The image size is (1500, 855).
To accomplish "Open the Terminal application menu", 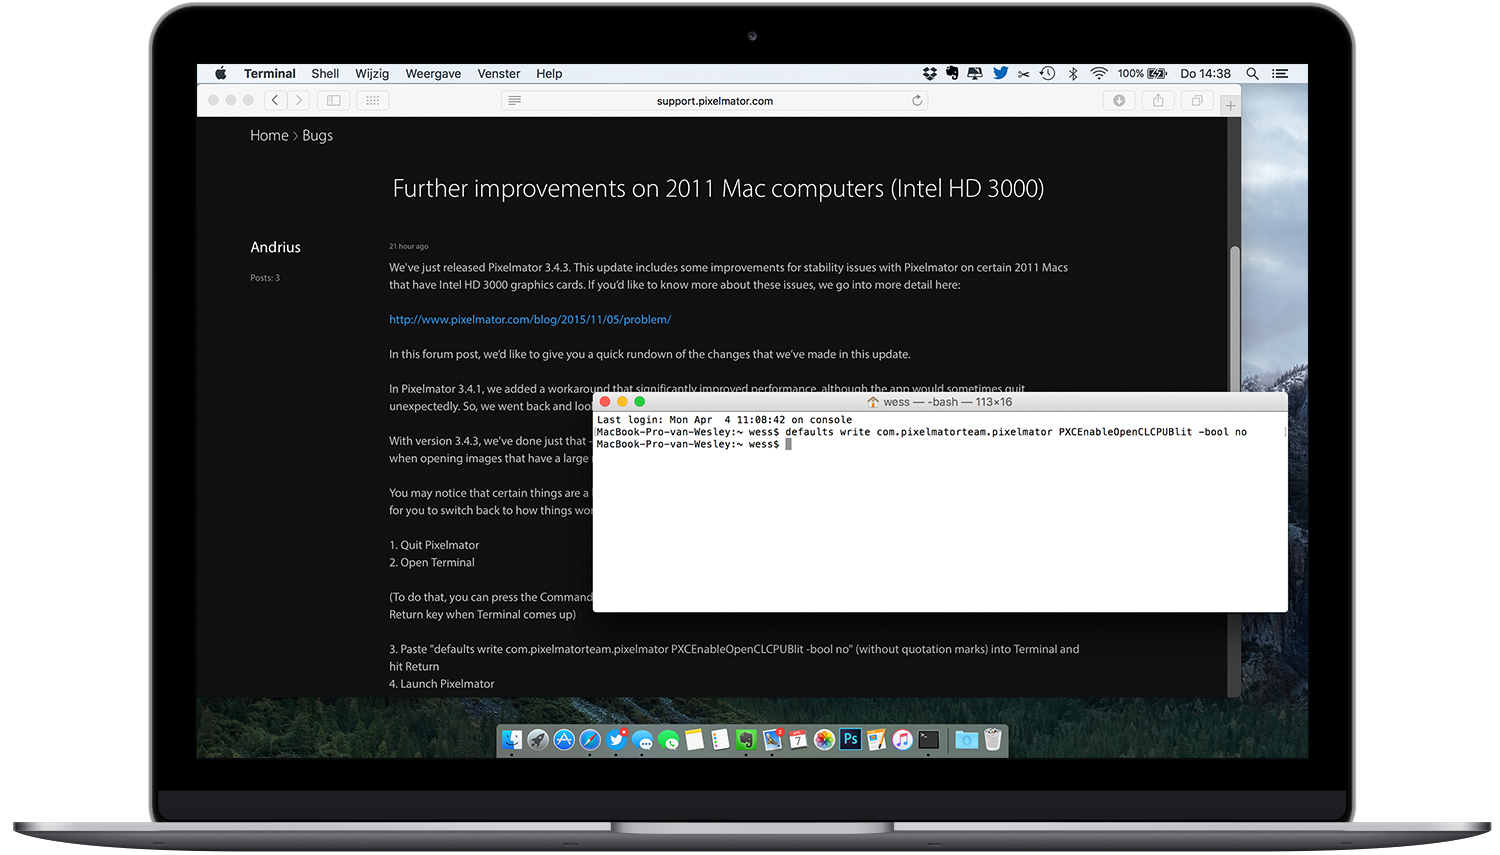I will click(270, 74).
